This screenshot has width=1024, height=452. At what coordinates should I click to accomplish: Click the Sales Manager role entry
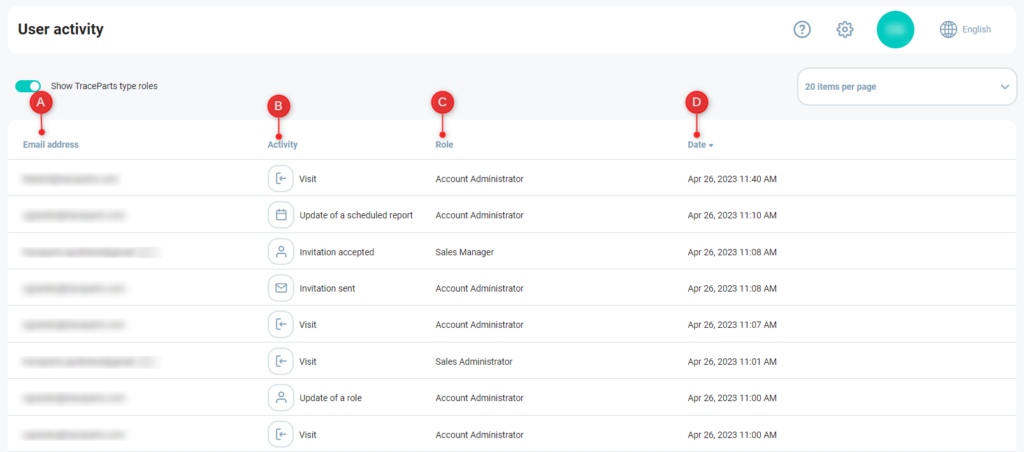(464, 252)
